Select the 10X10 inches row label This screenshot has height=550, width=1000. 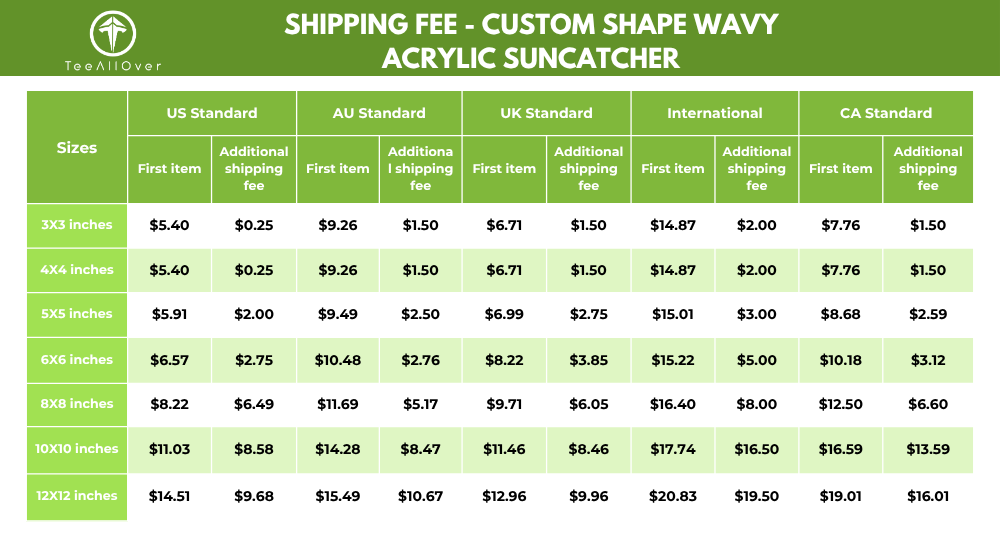click(x=77, y=449)
